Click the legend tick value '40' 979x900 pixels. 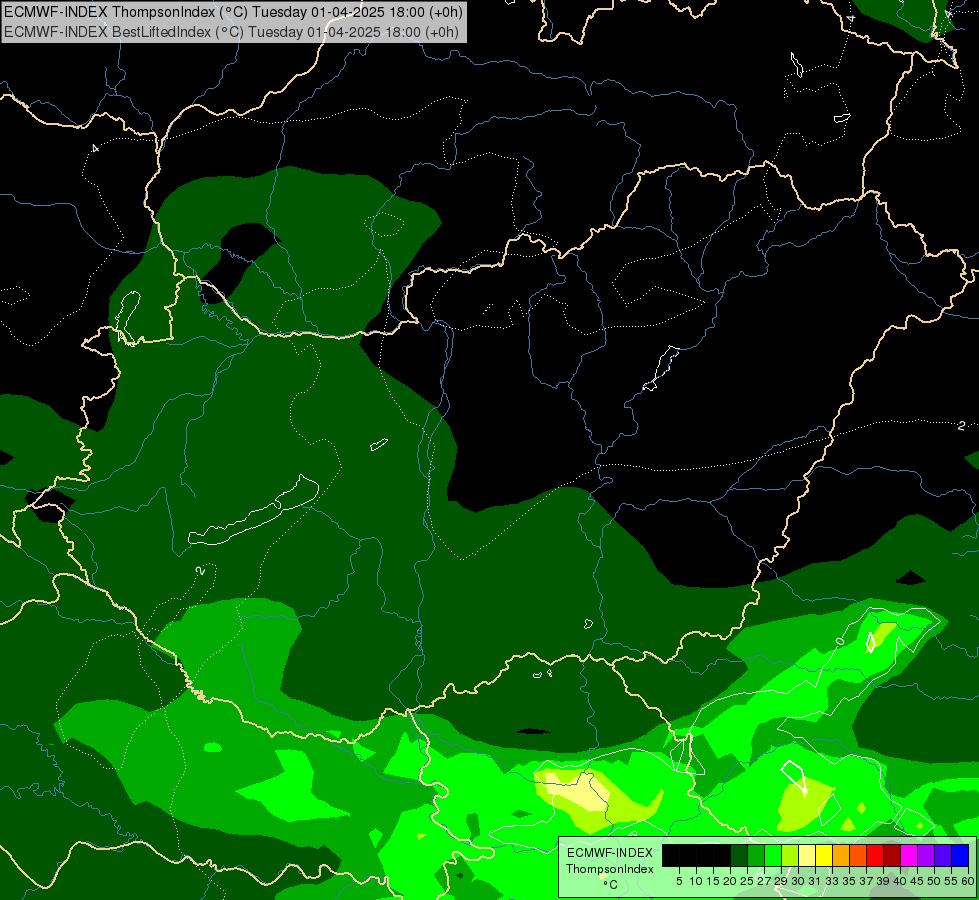pos(900,881)
